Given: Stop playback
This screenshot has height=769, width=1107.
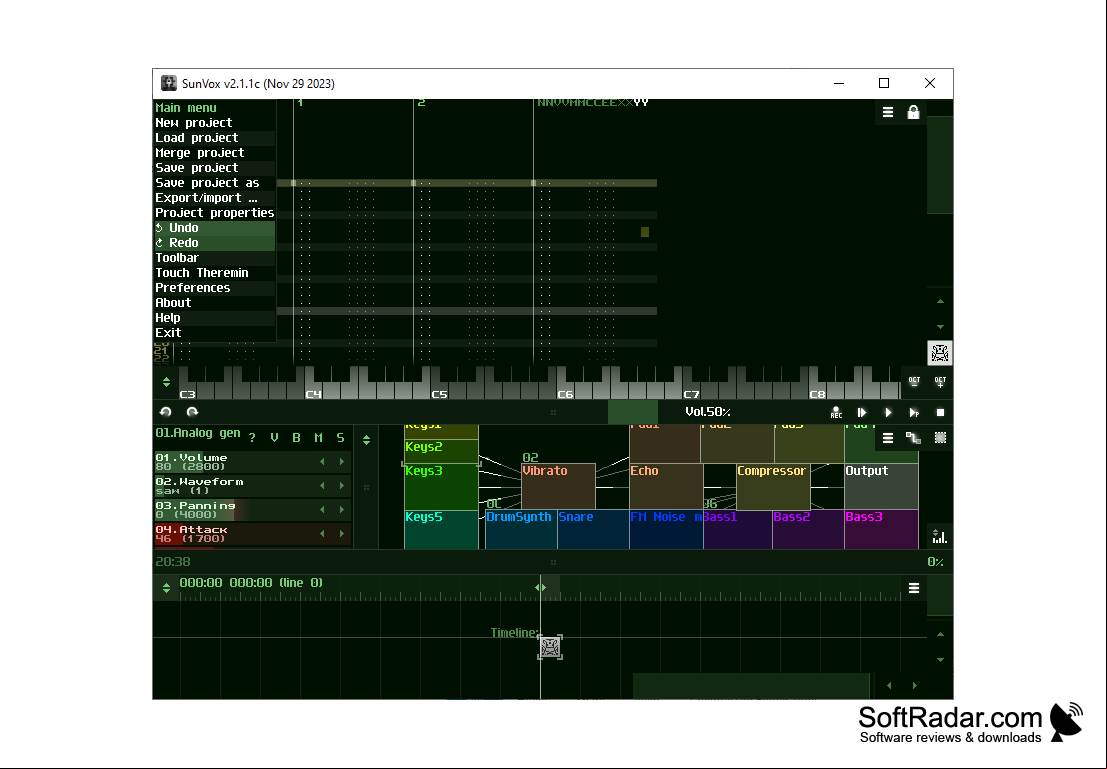Looking at the screenshot, I should (940, 412).
